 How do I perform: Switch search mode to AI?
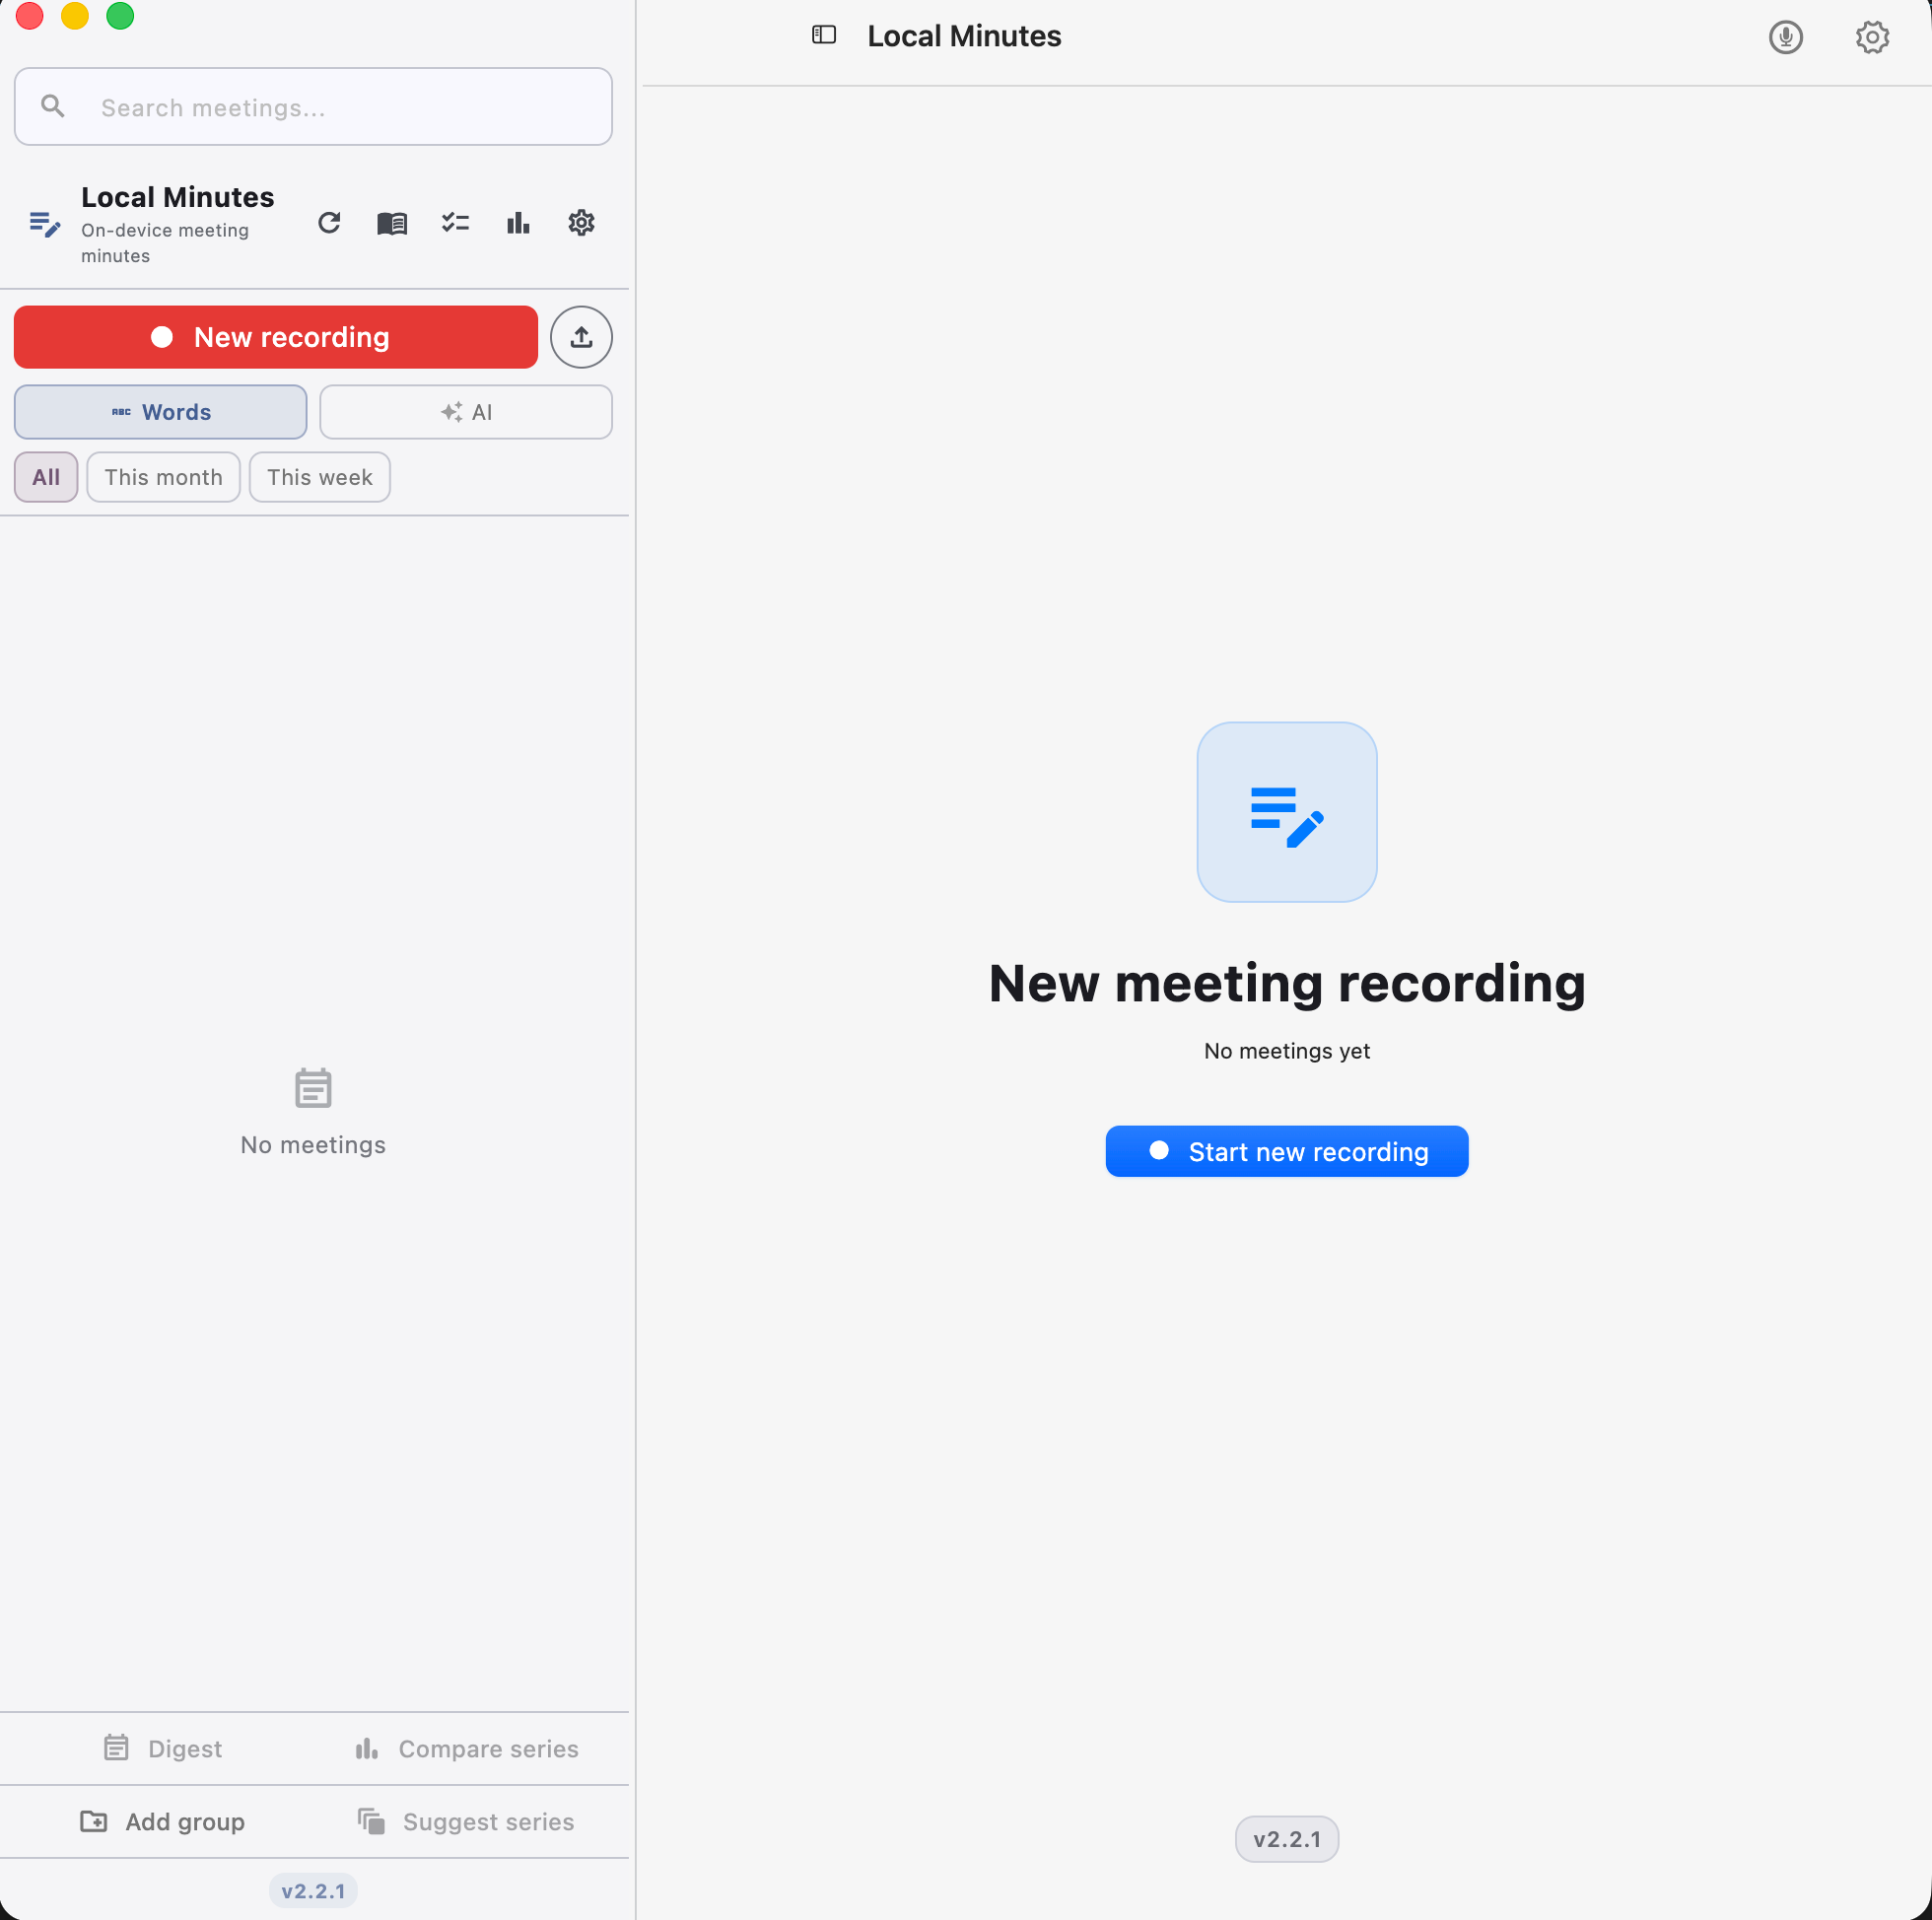click(466, 412)
